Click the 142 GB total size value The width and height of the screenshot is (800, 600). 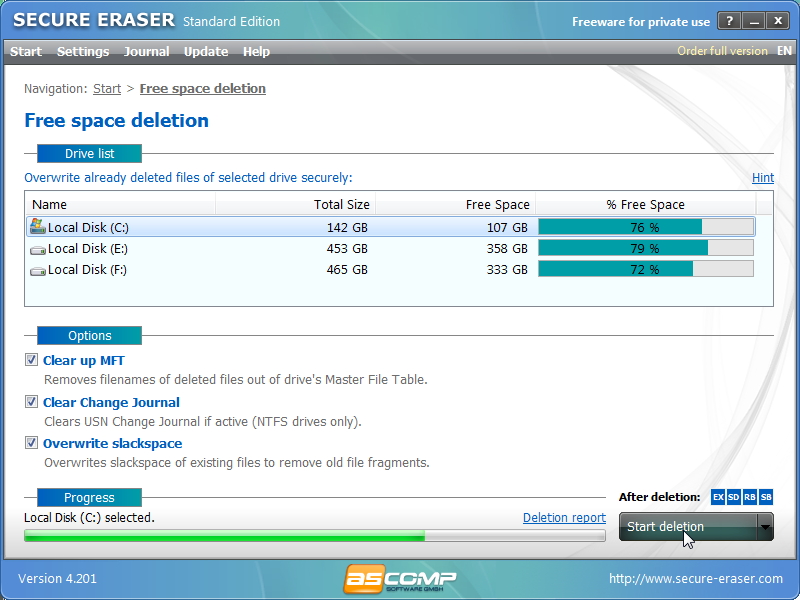(347, 228)
